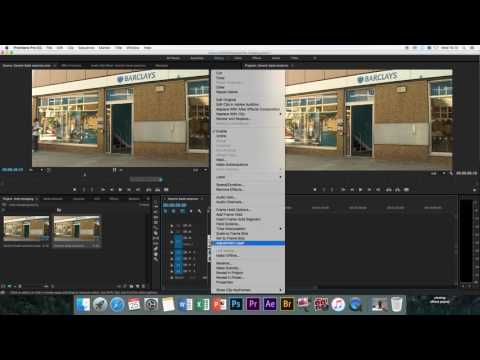Open the File menu in menu bar
The width and height of the screenshot is (480, 360).
click(49, 48)
